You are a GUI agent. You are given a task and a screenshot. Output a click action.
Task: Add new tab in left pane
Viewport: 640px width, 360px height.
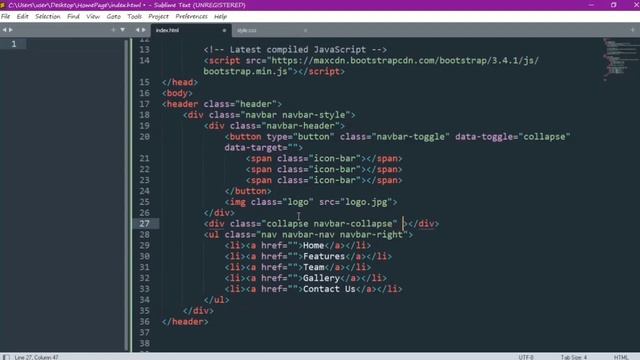coord(113,30)
